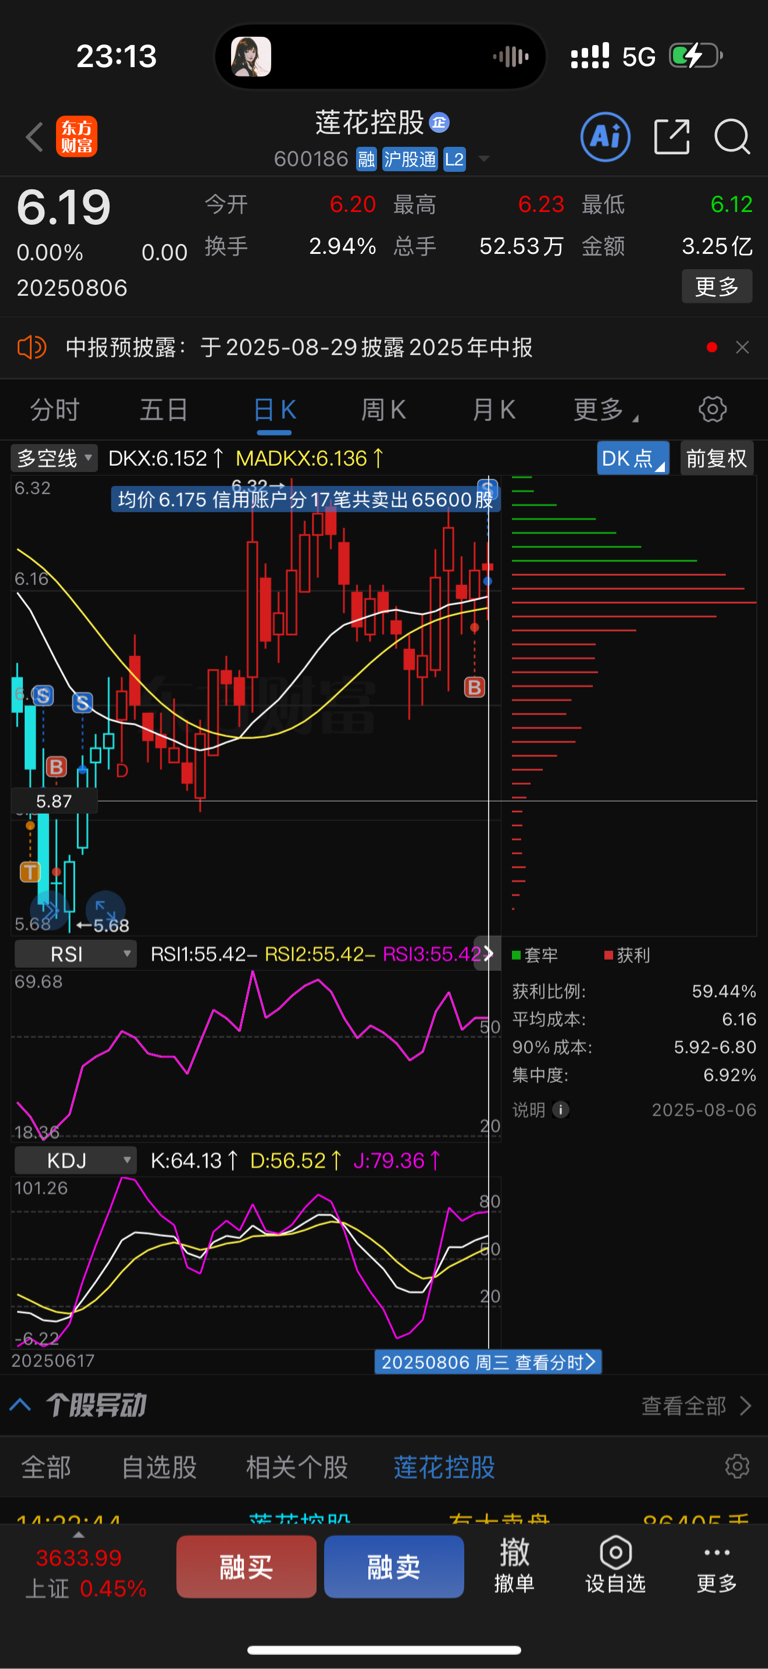Open the 多空线 indicator dropdown

click(x=54, y=458)
